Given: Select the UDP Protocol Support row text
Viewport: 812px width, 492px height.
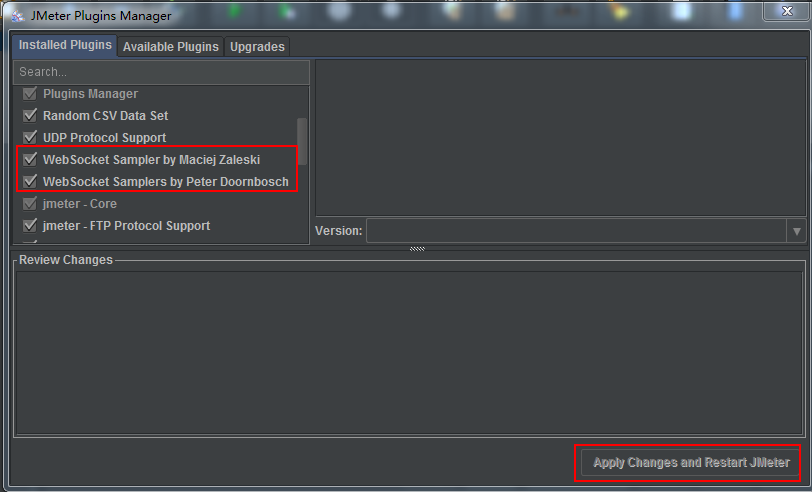Looking at the screenshot, I should point(105,138).
